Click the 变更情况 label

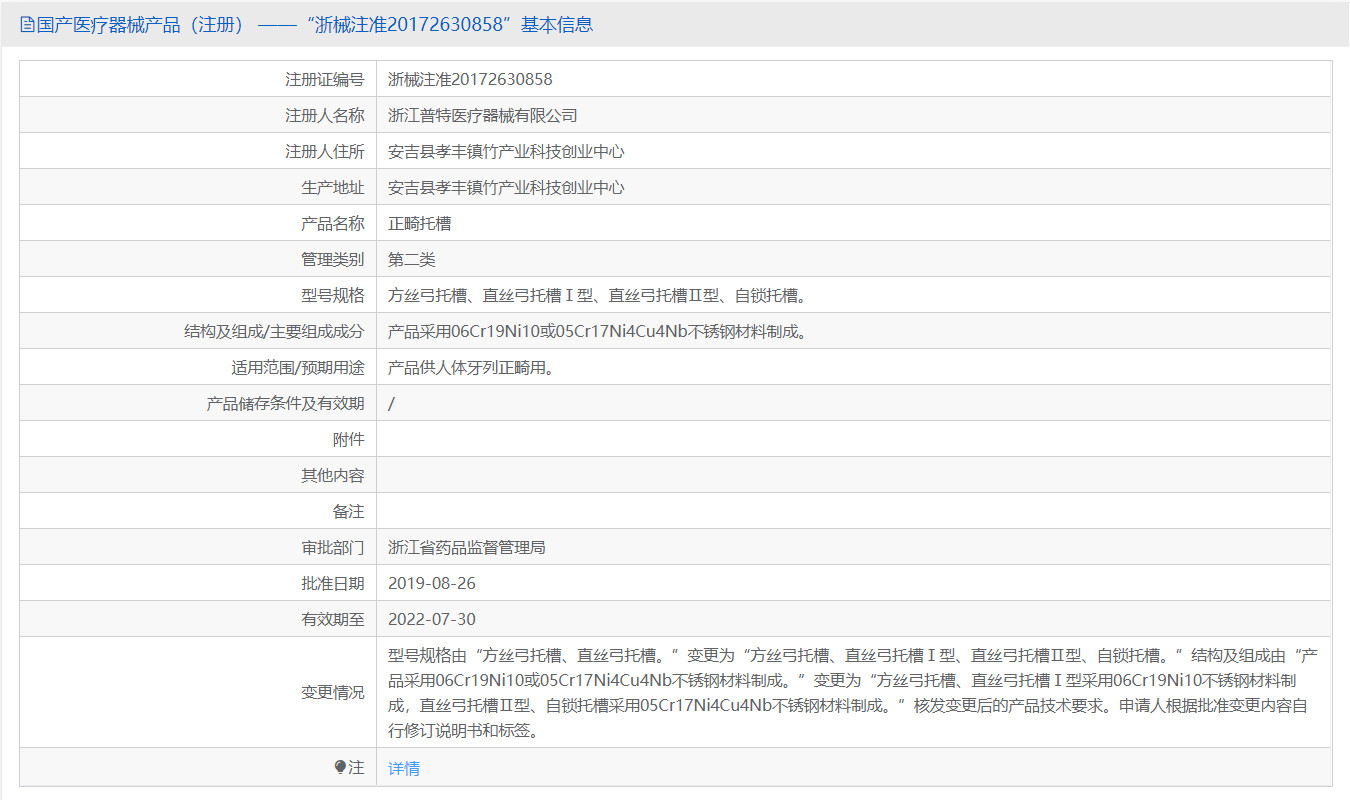[333, 692]
